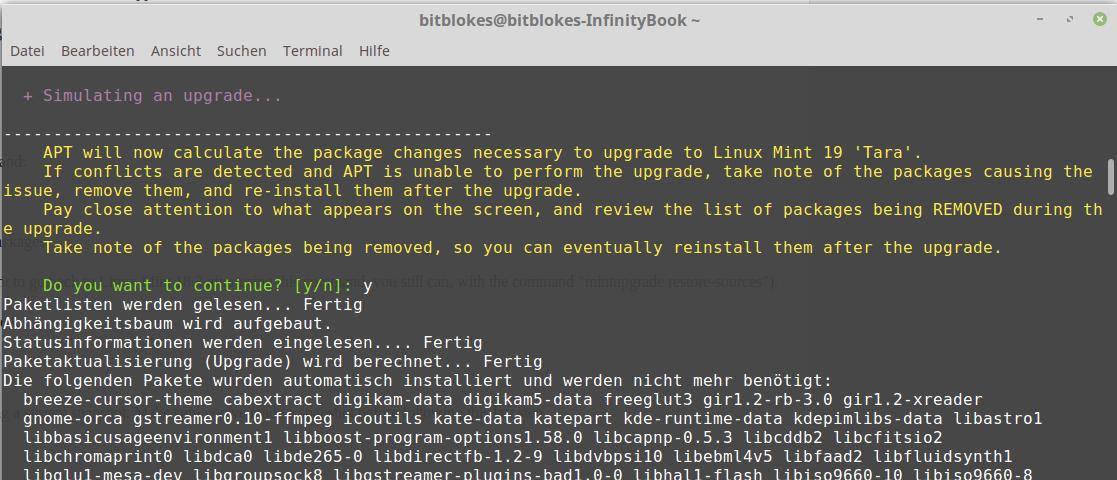Click the minimize window icon
This screenshot has width=1117, height=480.
pyautogui.click(x=1041, y=20)
